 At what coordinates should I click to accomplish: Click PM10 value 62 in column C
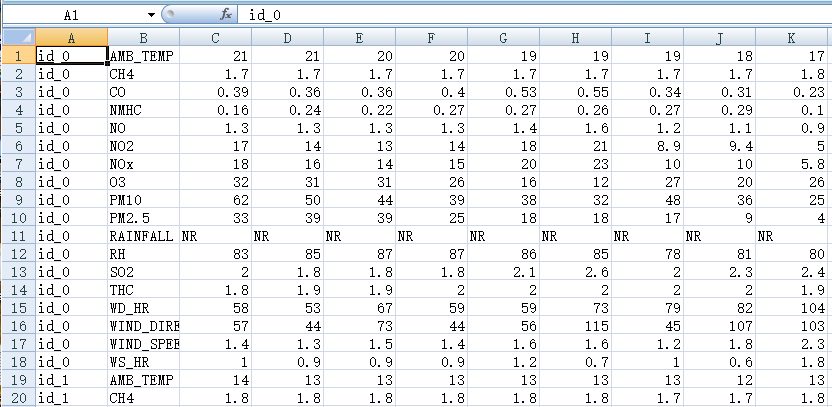pos(215,200)
